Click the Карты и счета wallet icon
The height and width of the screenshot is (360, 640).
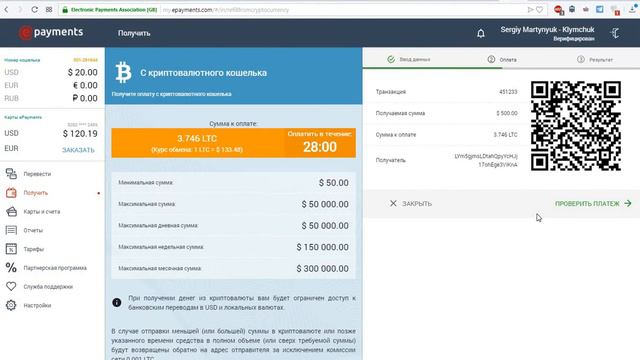click(x=11, y=211)
